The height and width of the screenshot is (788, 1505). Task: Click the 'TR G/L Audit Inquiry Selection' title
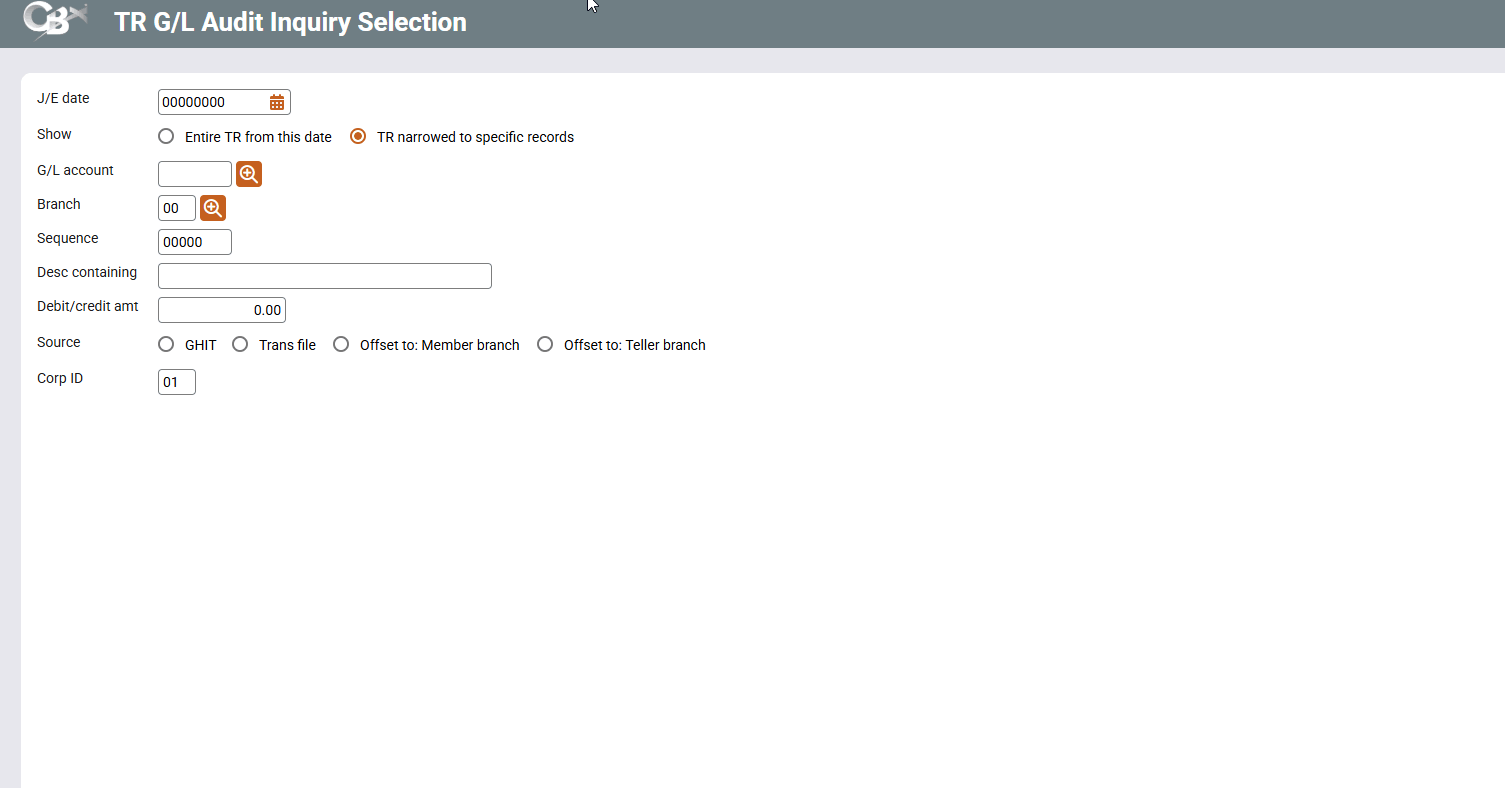290,22
